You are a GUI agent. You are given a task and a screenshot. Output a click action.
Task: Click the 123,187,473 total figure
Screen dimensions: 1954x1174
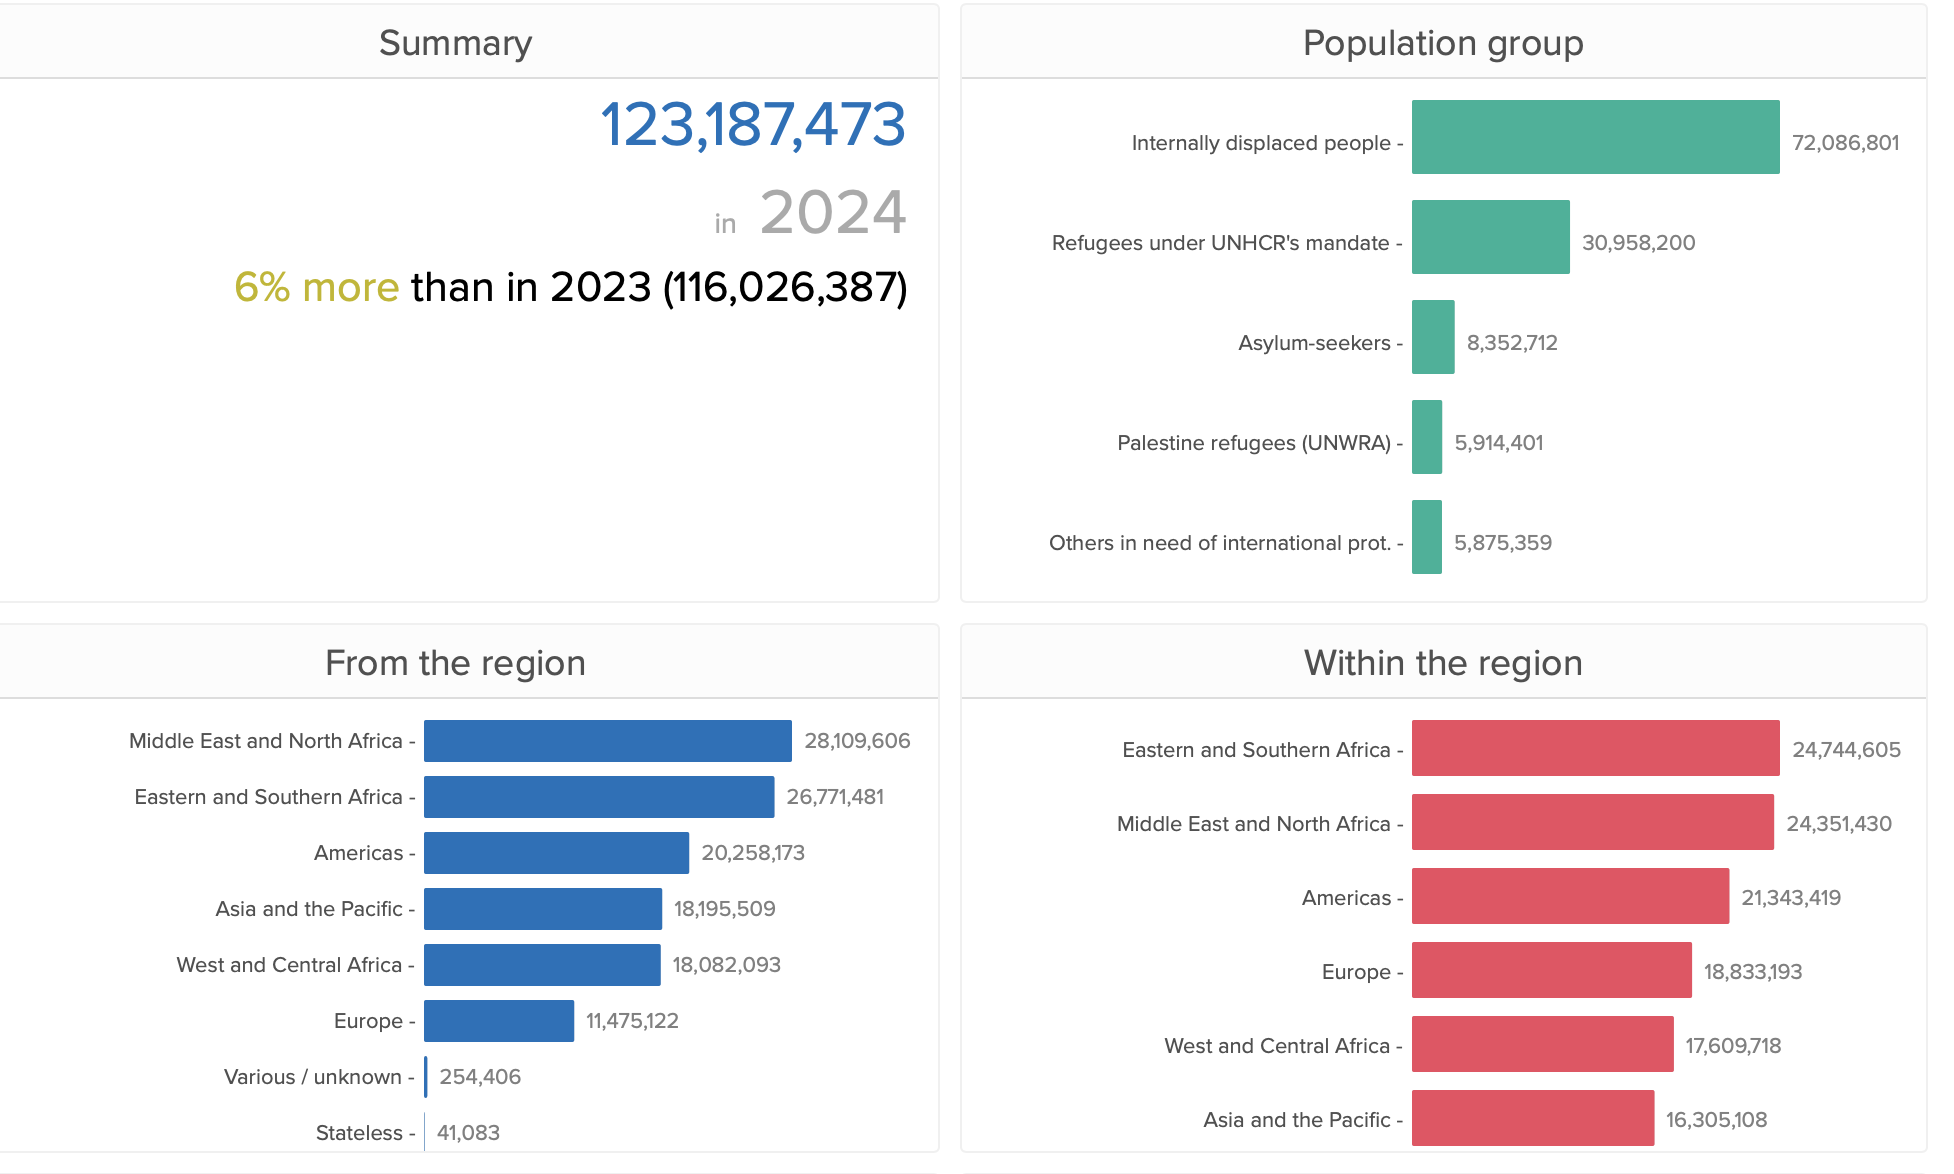[752, 125]
